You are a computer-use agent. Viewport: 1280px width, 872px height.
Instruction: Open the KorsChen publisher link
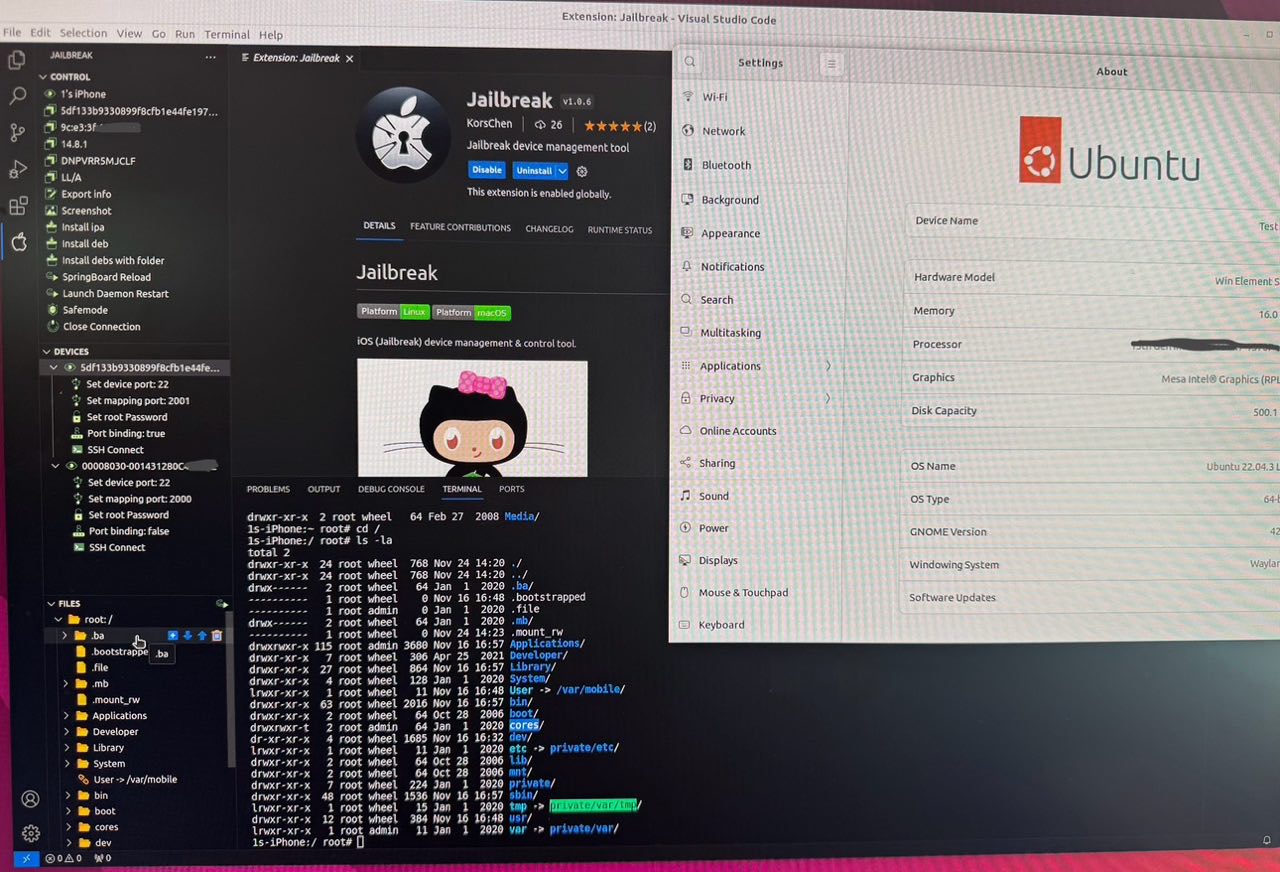[489, 124]
